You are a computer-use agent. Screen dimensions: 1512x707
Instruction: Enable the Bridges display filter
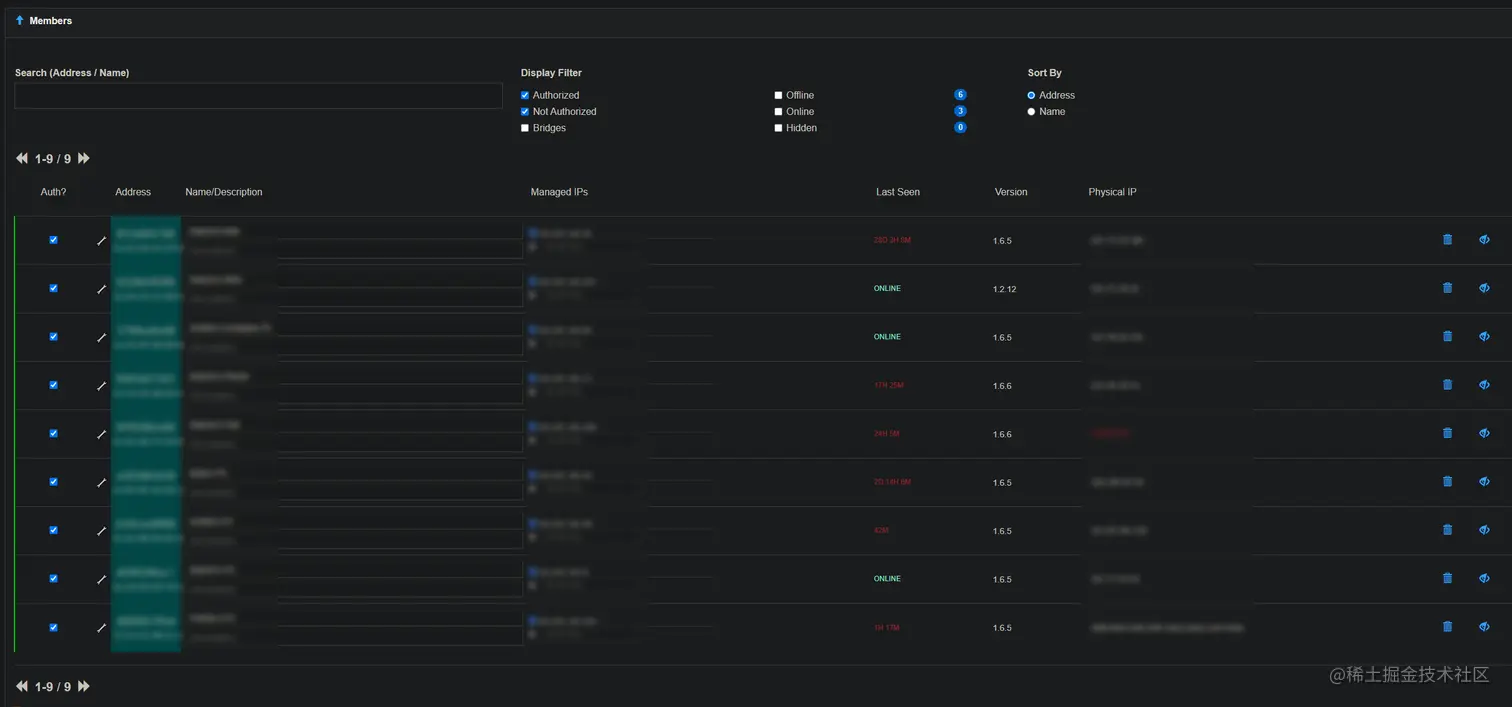(525, 128)
